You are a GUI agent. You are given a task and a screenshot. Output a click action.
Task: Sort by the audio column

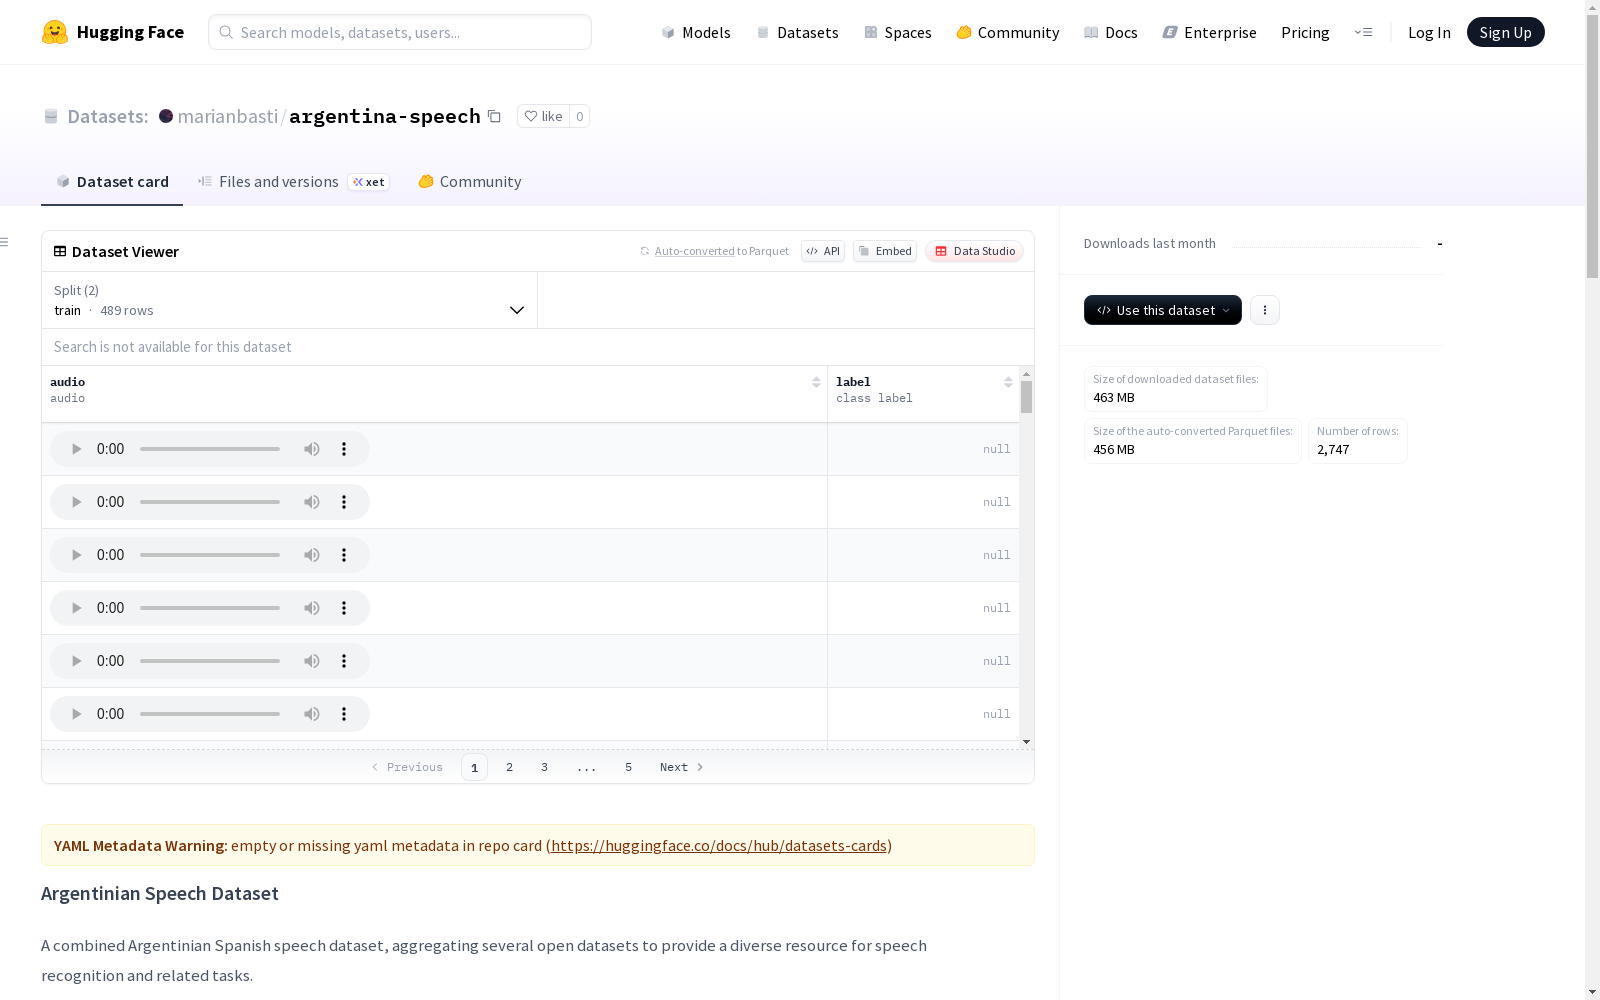816,382
